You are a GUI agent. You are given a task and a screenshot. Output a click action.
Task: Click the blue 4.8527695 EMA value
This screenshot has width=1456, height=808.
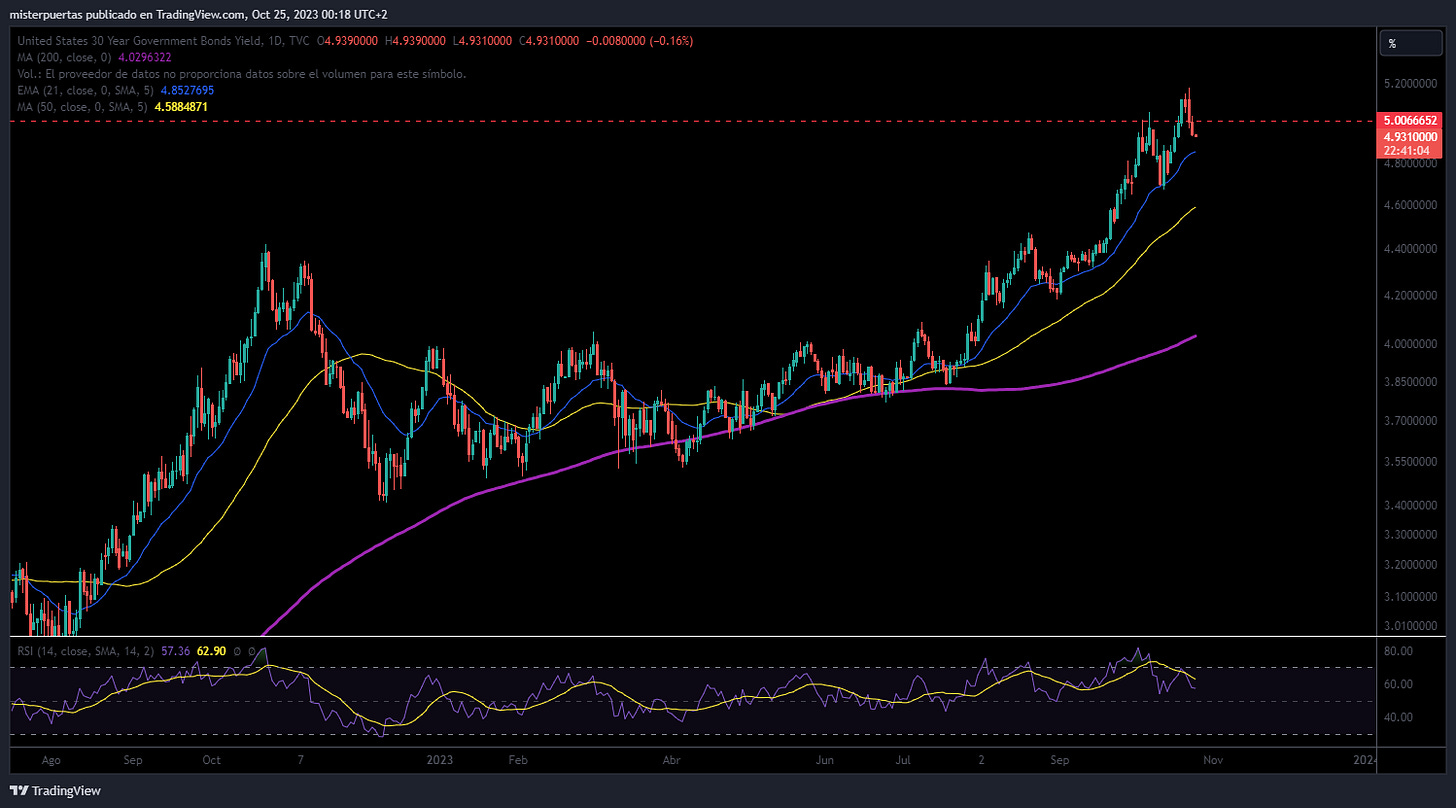[x=186, y=90]
